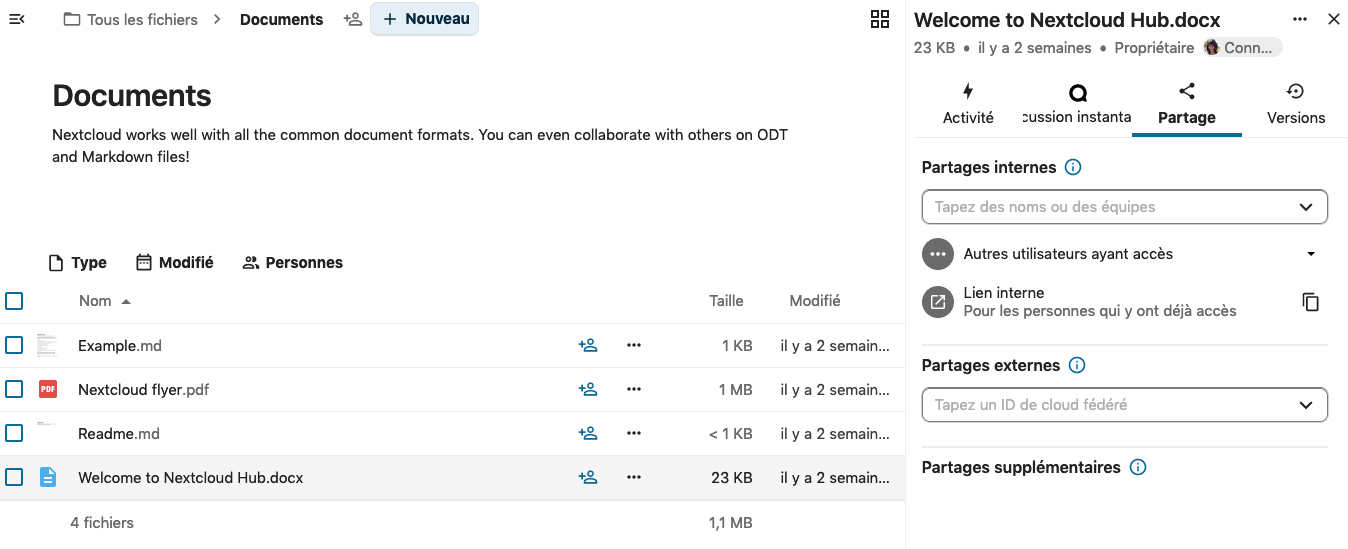Click the Nouveau button
The width and height of the screenshot is (1348, 549).
point(425,19)
